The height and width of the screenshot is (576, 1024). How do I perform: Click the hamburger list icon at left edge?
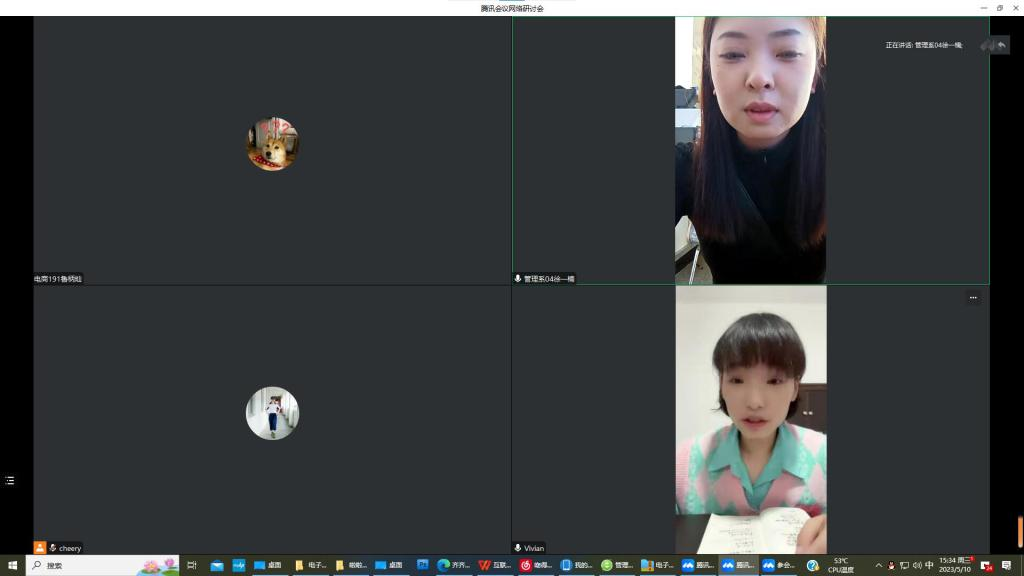coord(10,481)
